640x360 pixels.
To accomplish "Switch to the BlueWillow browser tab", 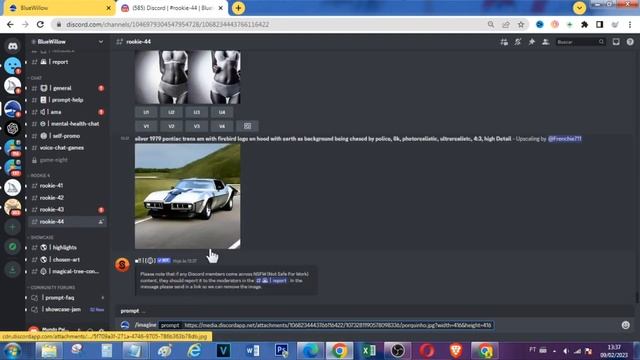I will point(58,8).
